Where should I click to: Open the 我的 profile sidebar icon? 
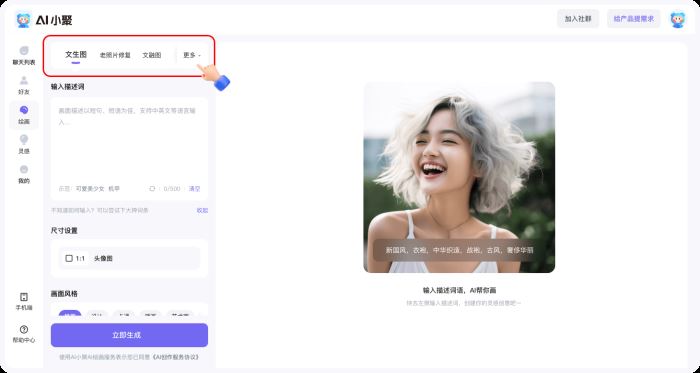point(24,174)
